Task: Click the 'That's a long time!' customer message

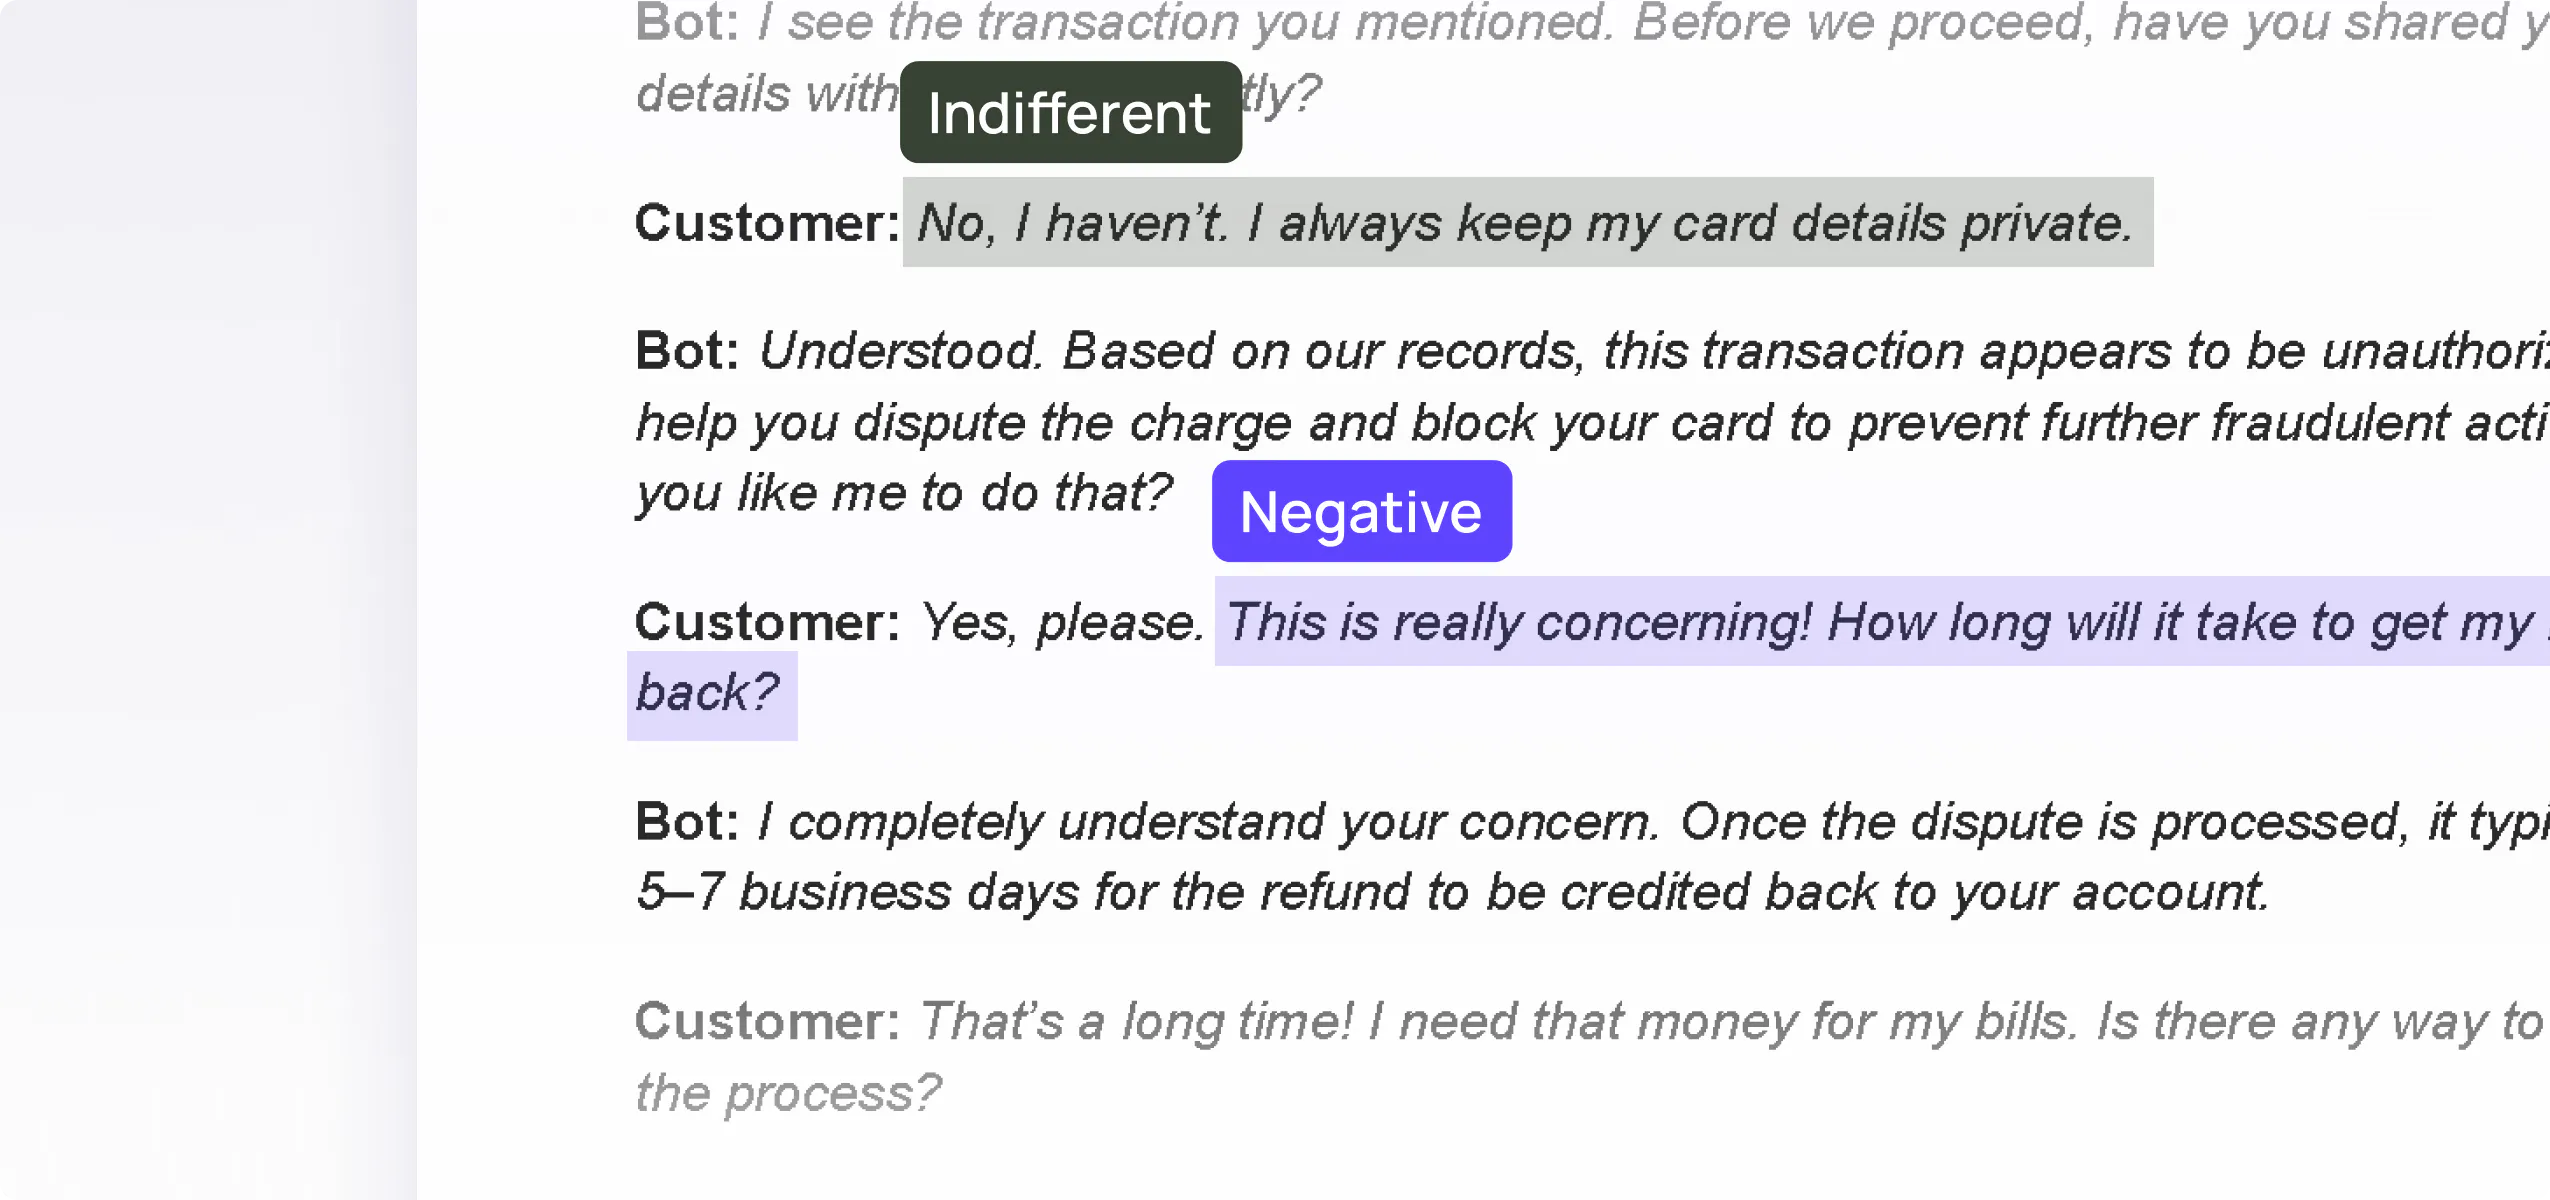Action: [1730, 1022]
